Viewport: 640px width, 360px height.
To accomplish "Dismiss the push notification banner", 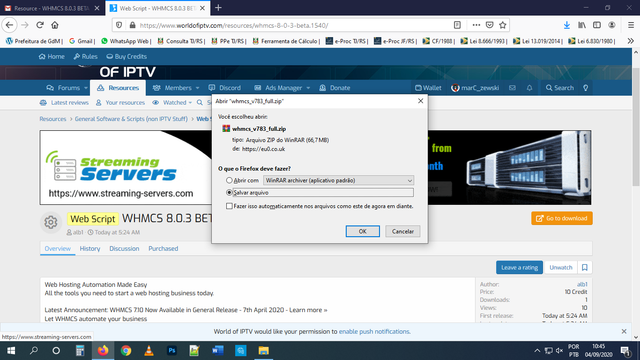I will 624,331.
